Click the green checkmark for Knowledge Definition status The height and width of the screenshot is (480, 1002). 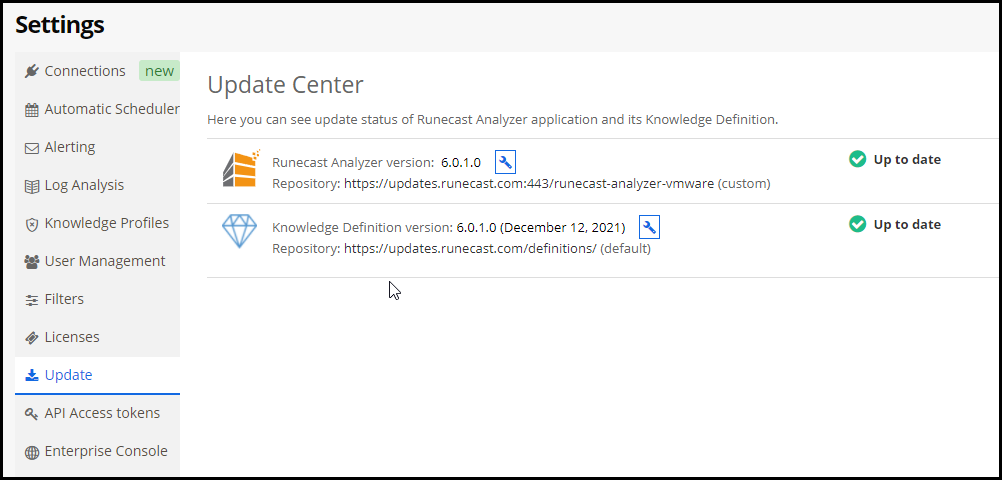coord(858,224)
